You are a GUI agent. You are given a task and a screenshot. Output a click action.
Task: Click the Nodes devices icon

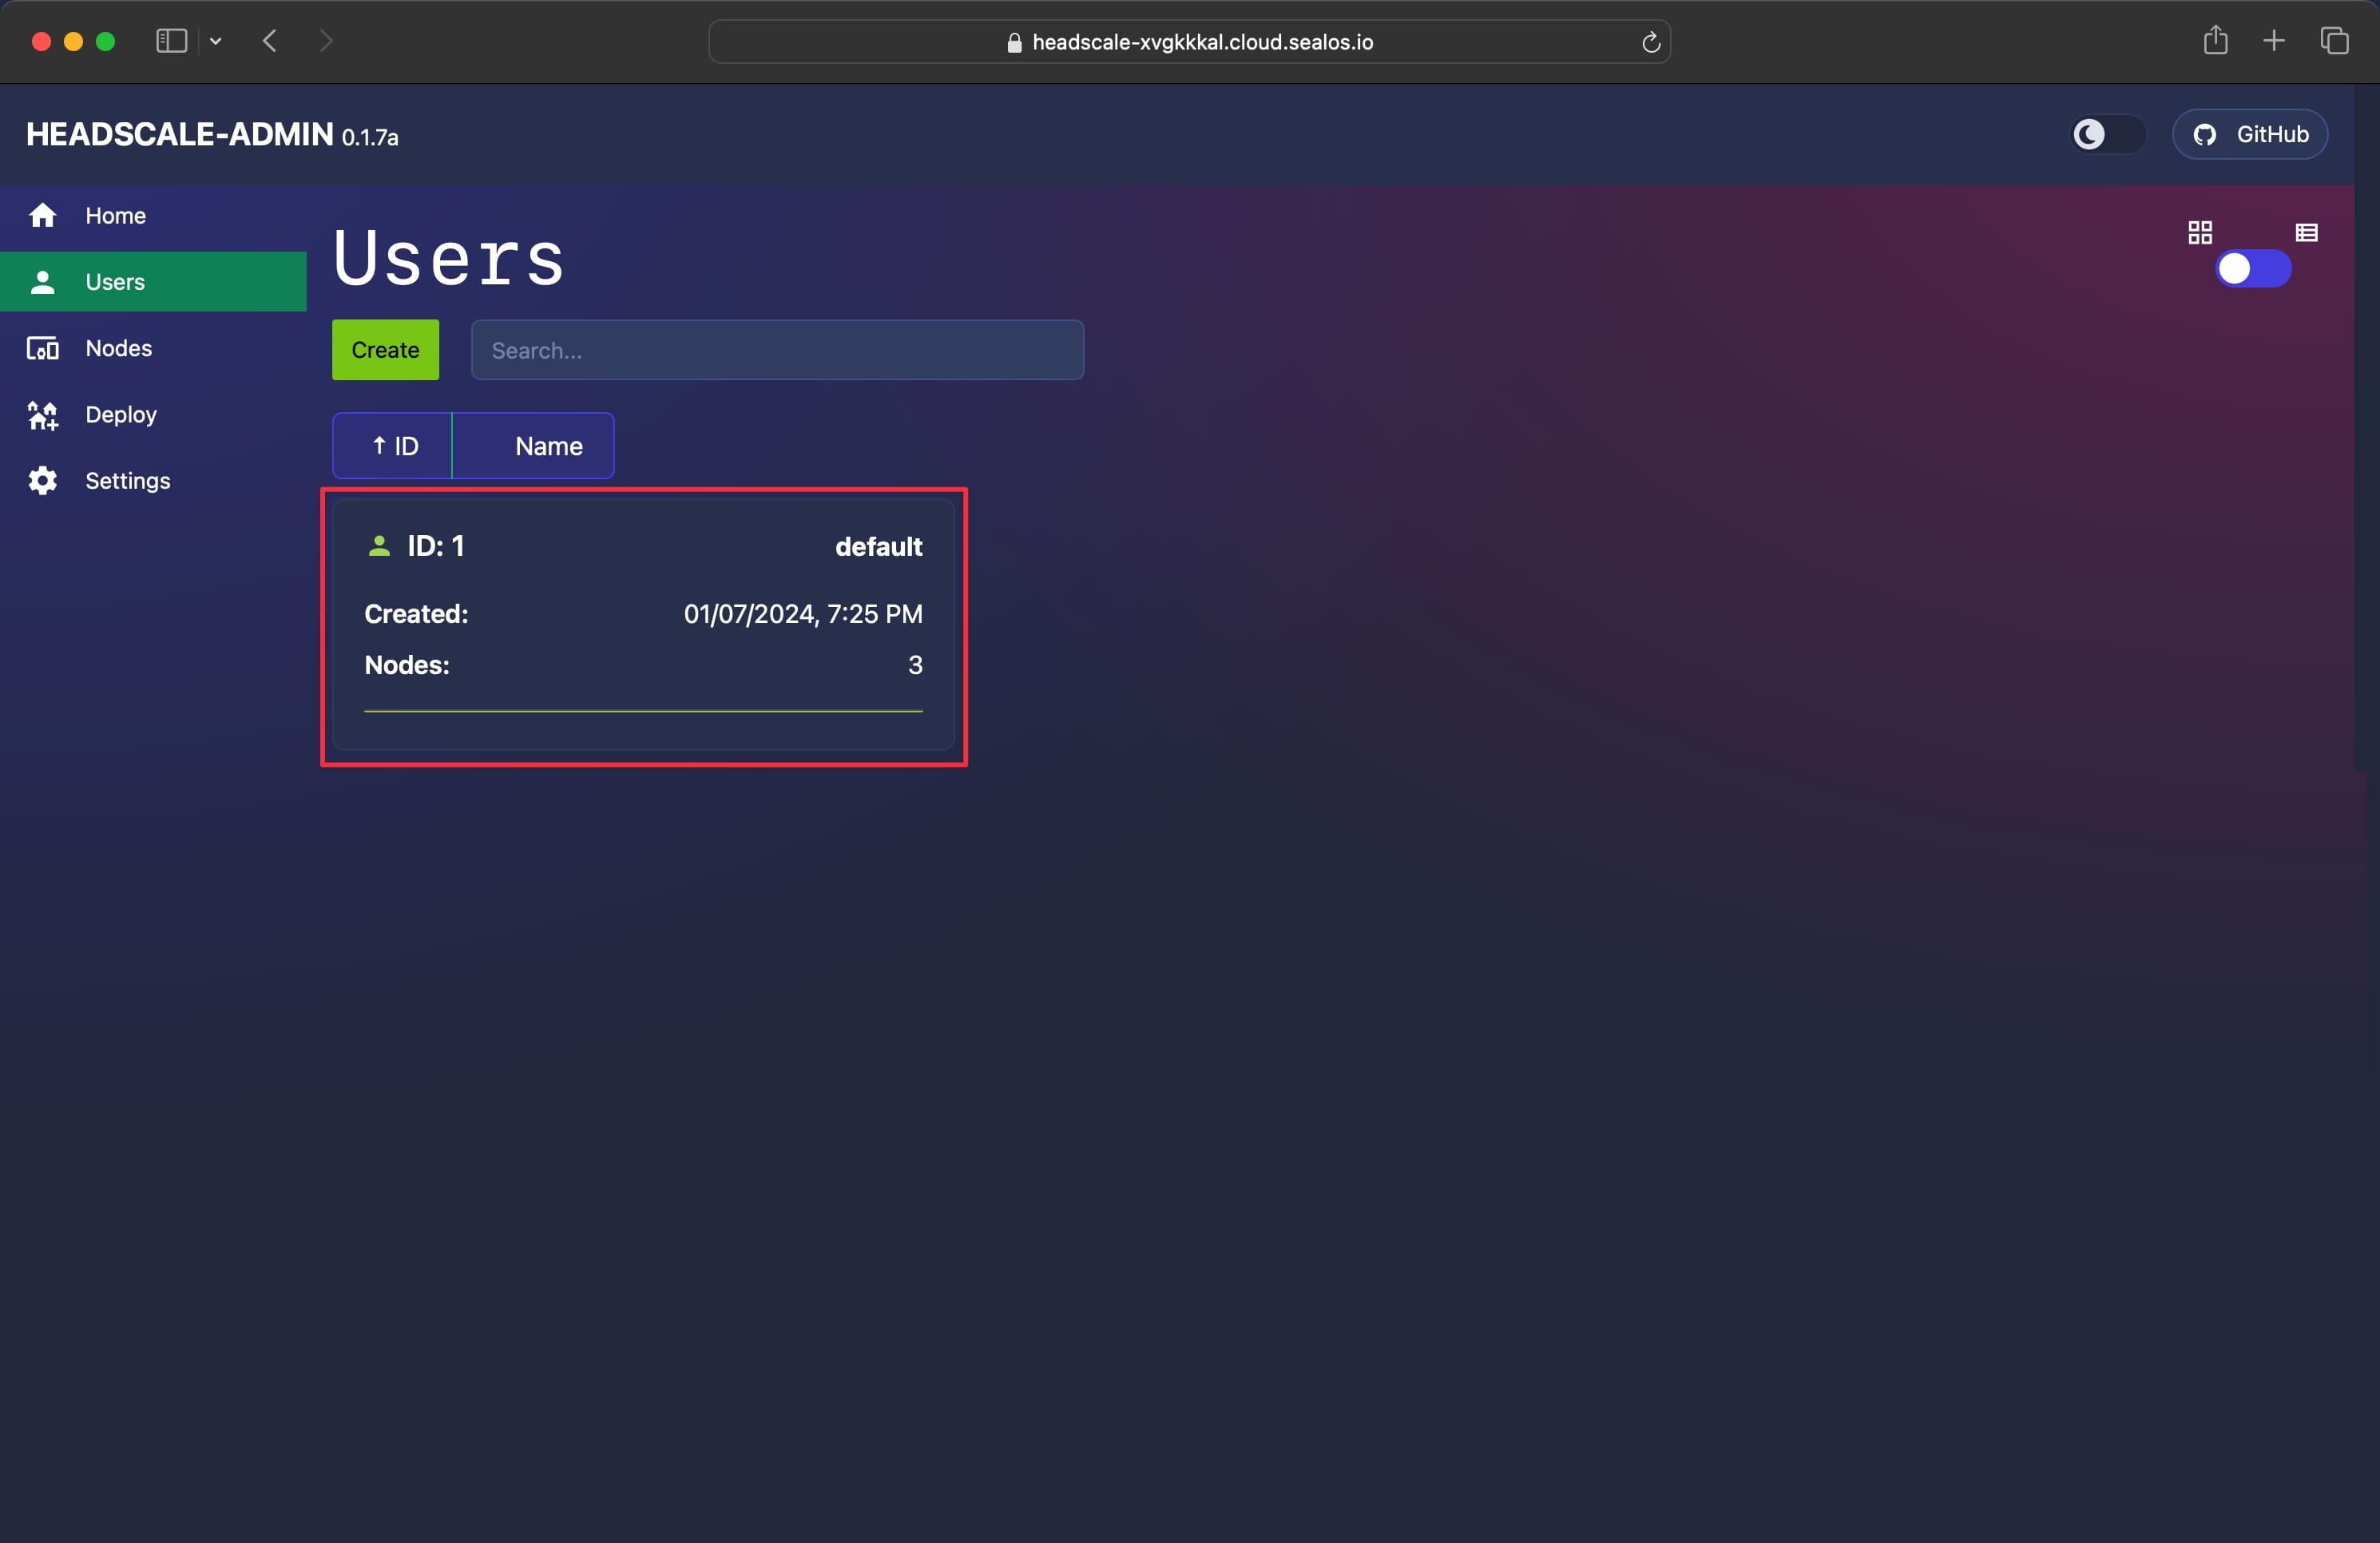(x=42, y=348)
